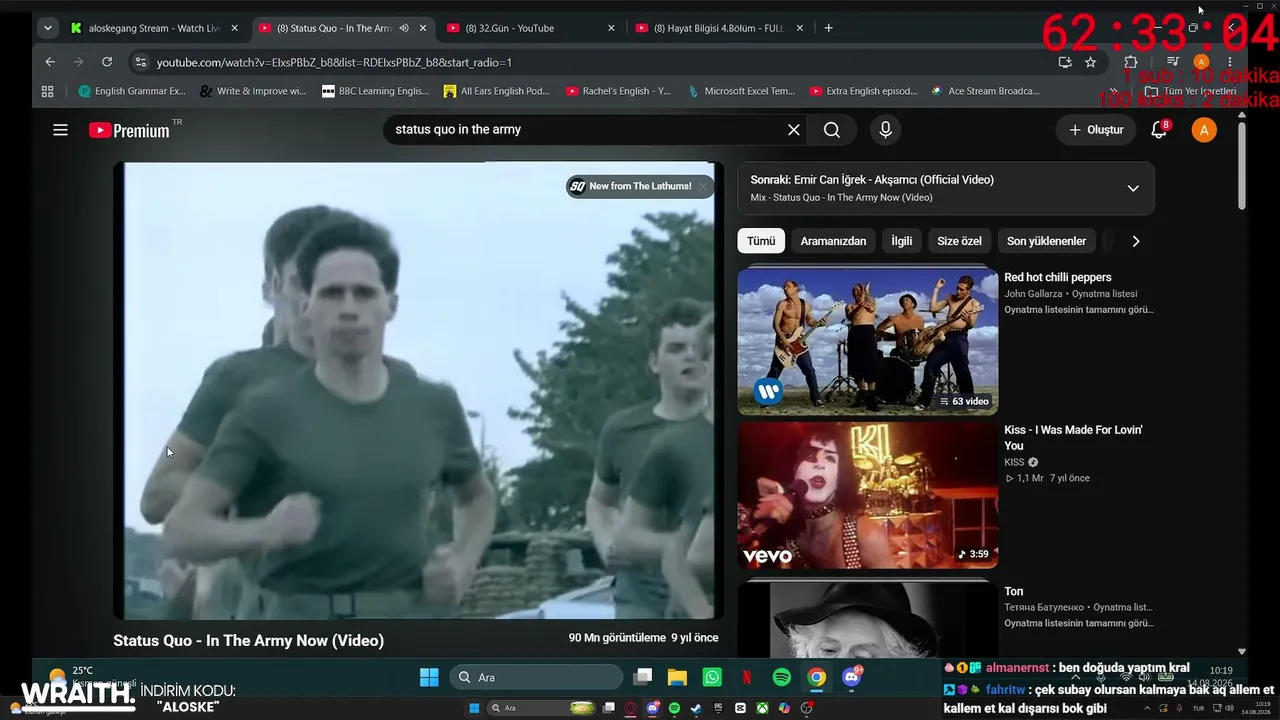
Task: Open the tab search dropdown in Chrome
Action: click(47, 28)
